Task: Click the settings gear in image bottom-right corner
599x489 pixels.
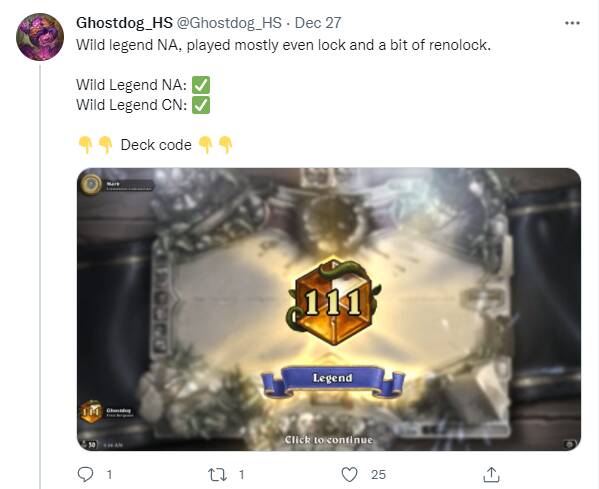Action: point(570,444)
